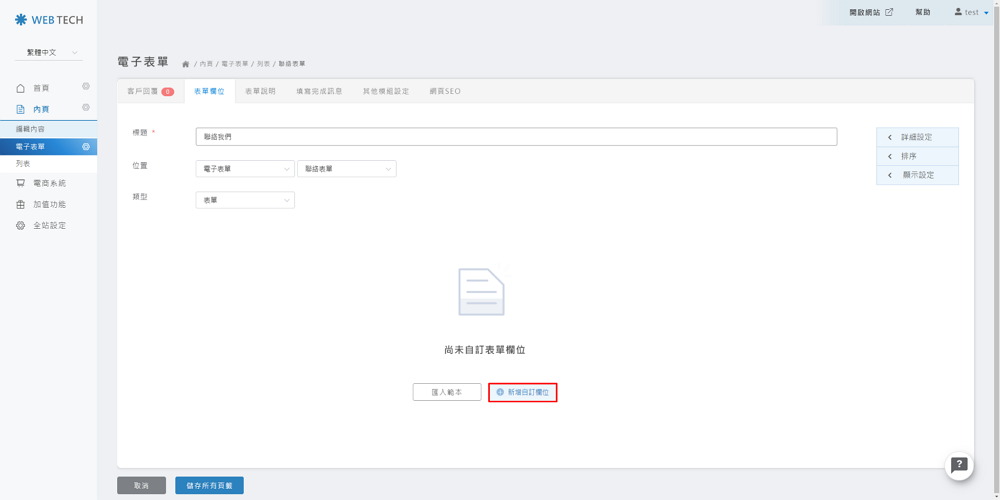The image size is (1000, 500).
Task: Expand the 聯絡表單 position dropdown
Action: point(347,169)
